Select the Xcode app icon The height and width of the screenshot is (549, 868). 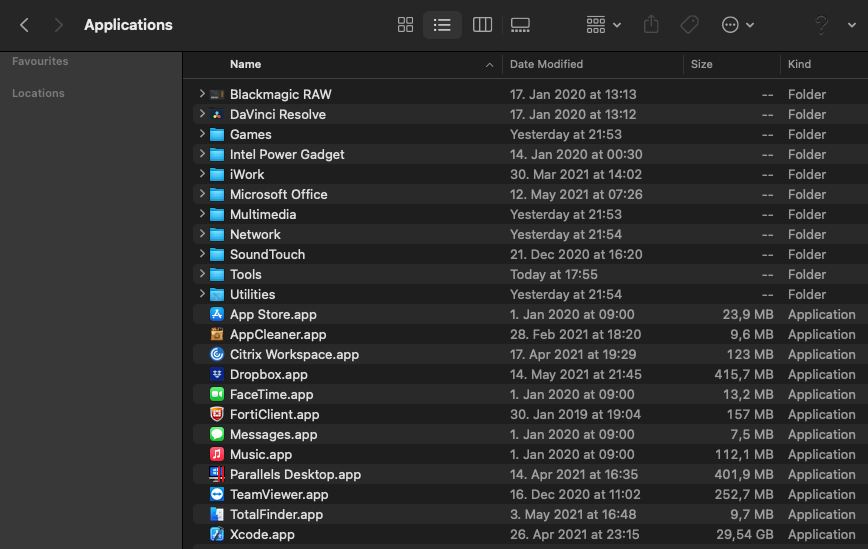click(x=217, y=534)
